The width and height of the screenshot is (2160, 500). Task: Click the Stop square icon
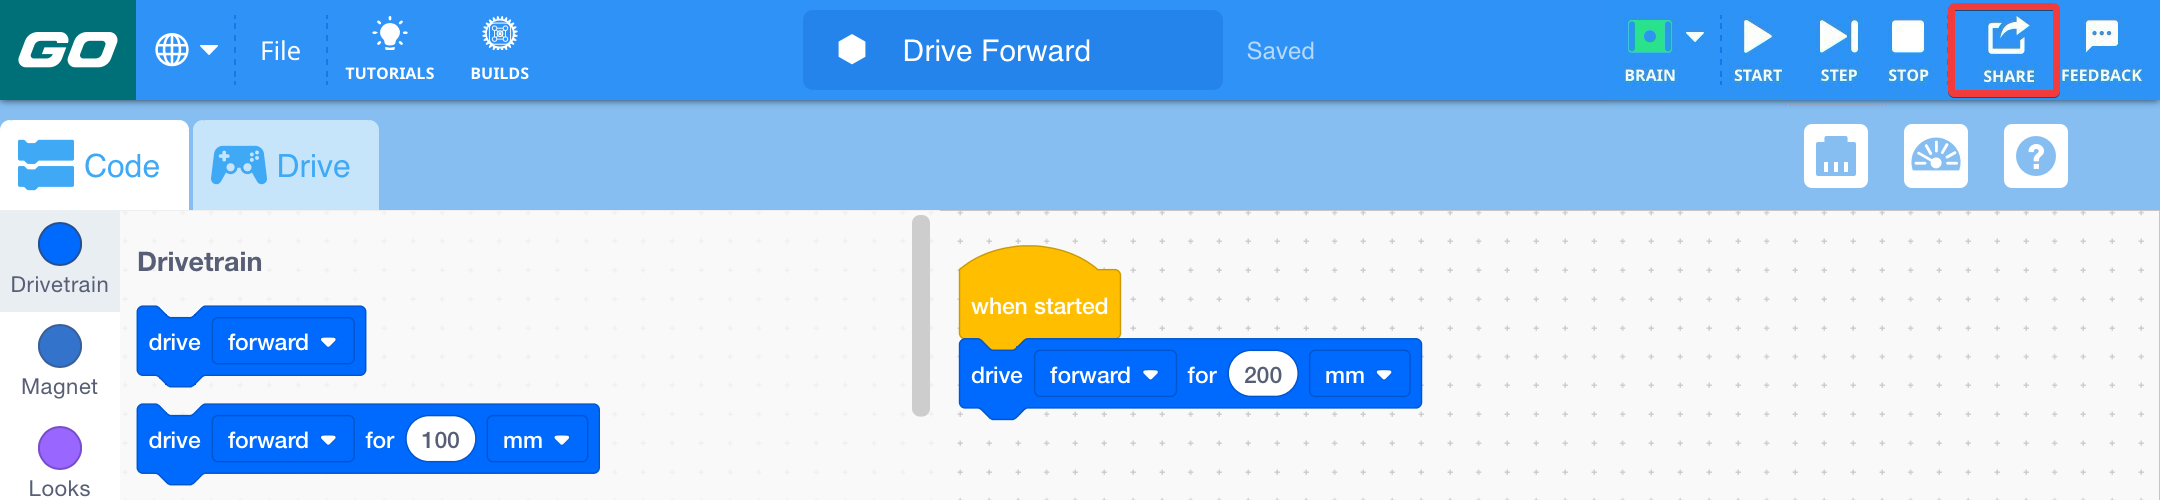pyautogui.click(x=1907, y=38)
